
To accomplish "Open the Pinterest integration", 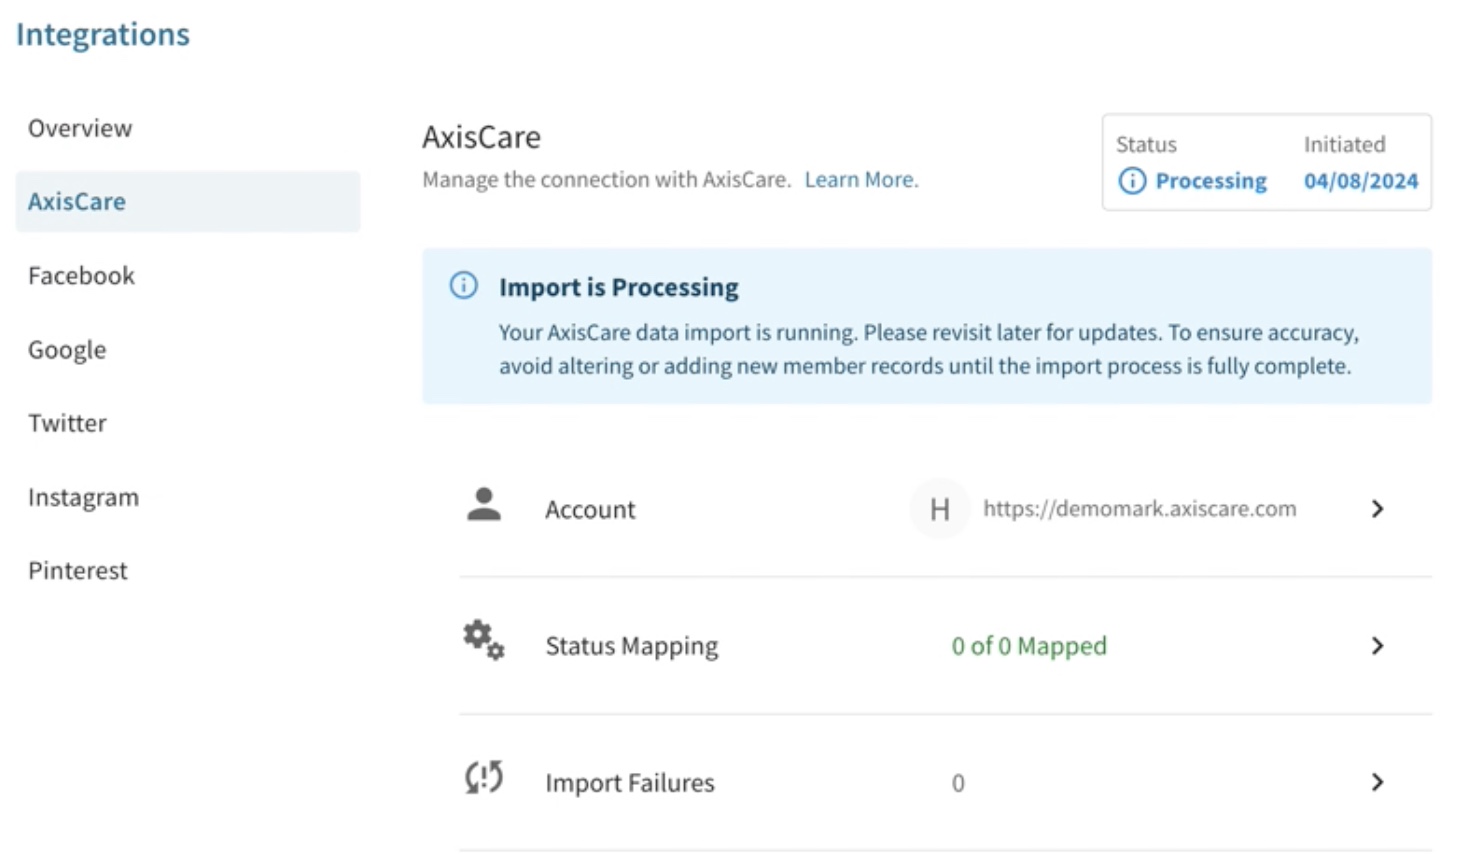I will [78, 570].
